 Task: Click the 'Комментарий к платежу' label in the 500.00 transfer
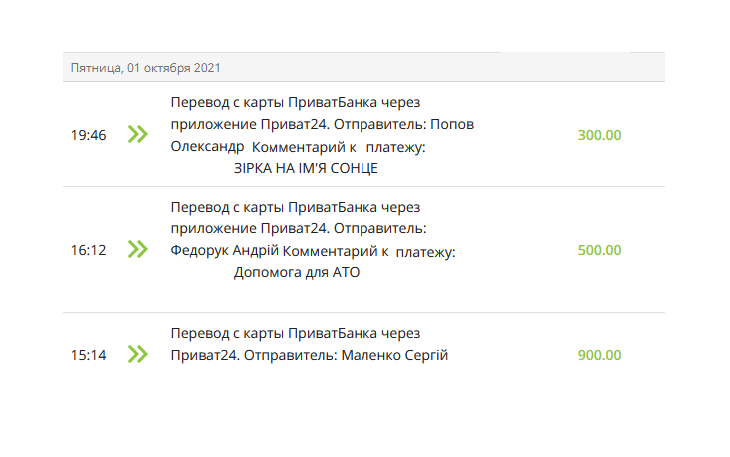point(369,251)
